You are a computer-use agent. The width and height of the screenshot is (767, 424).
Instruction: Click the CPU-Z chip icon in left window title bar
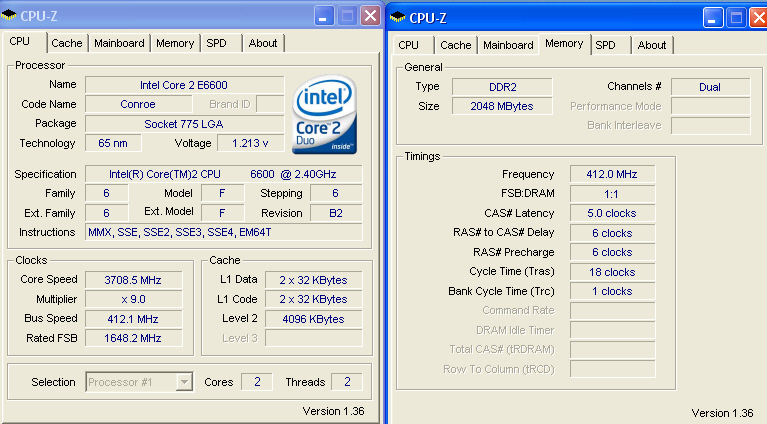tap(9, 16)
